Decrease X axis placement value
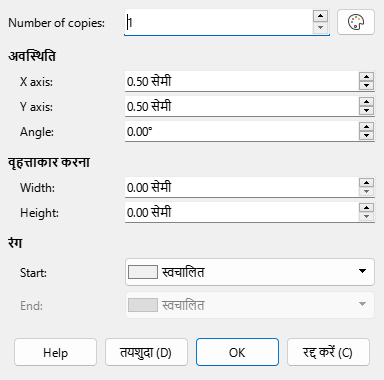Image resolution: width=384 pixels, height=380 pixels. coord(367,86)
